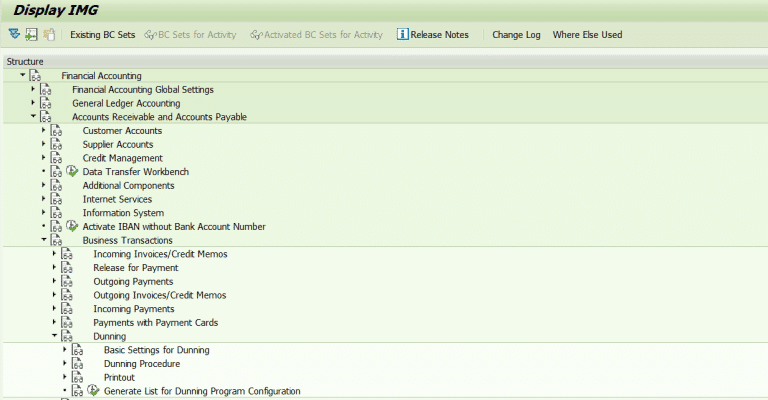Collapse the Financial Accounting node
This screenshot has width=768, height=400.
pyautogui.click(x=22, y=76)
